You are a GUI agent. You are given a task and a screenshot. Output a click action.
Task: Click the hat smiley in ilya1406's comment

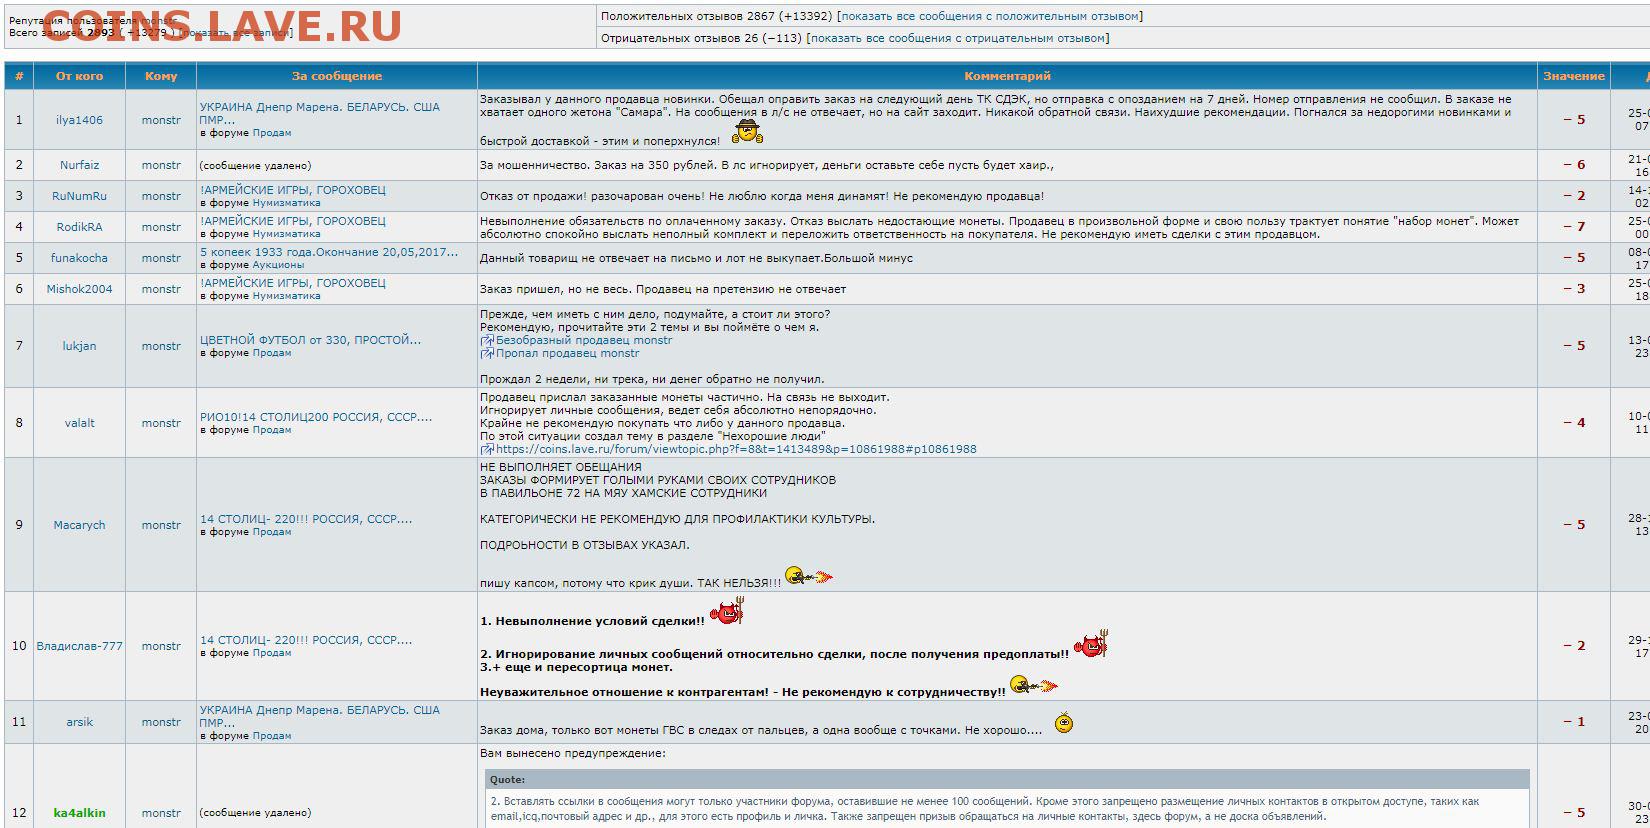pyautogui.click(x=747, y=132)
